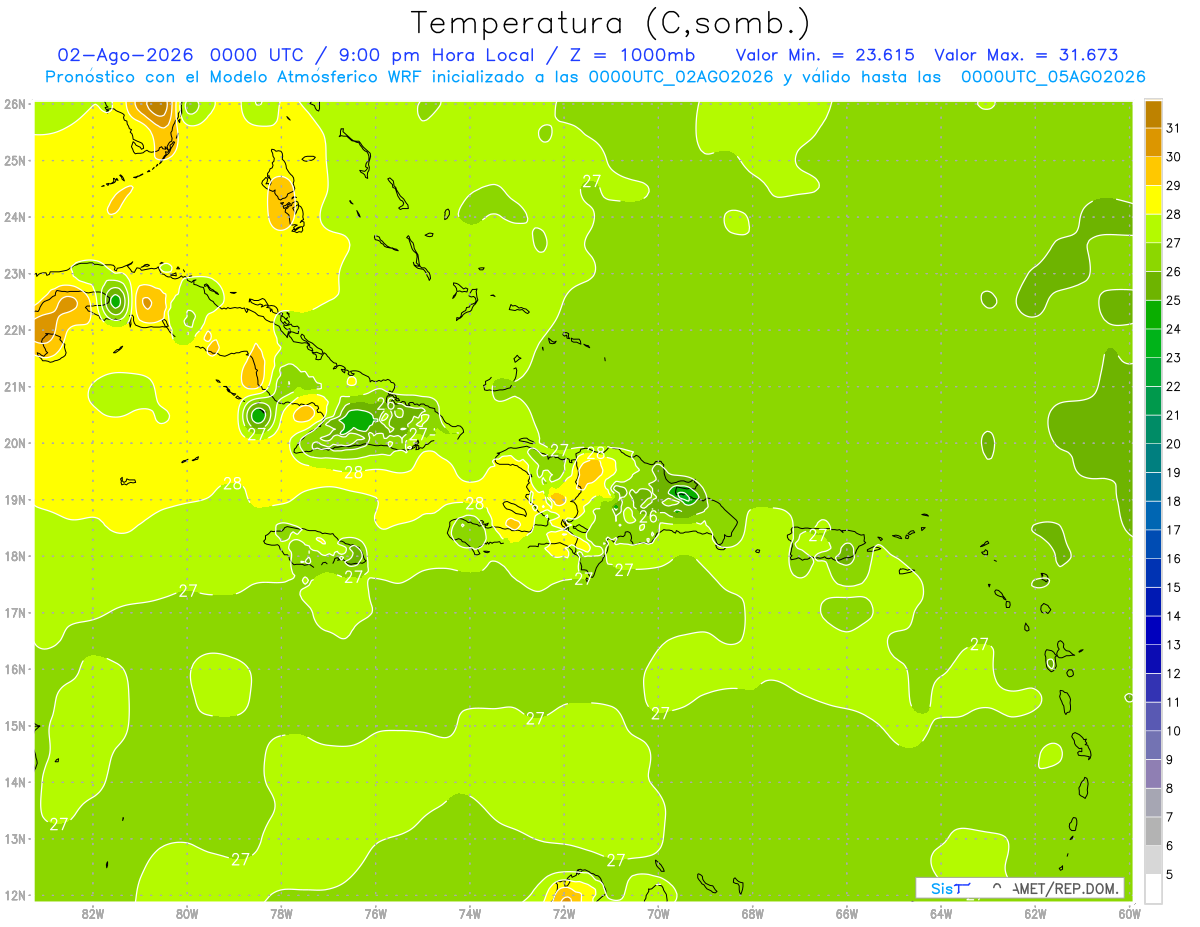Viewport: 1200px width, 927px height.
Task: Click the latitude axis label "16N"
Action: 15,669
